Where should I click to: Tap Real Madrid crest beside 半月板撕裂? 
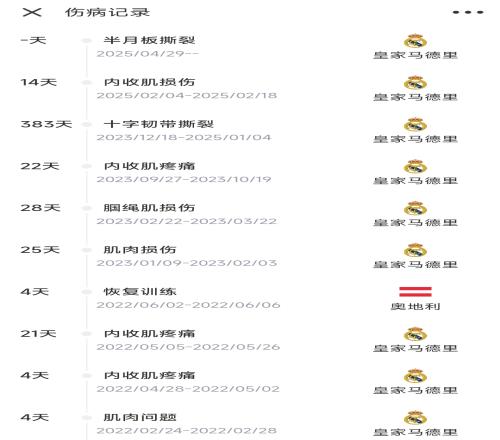coord(415,41)
